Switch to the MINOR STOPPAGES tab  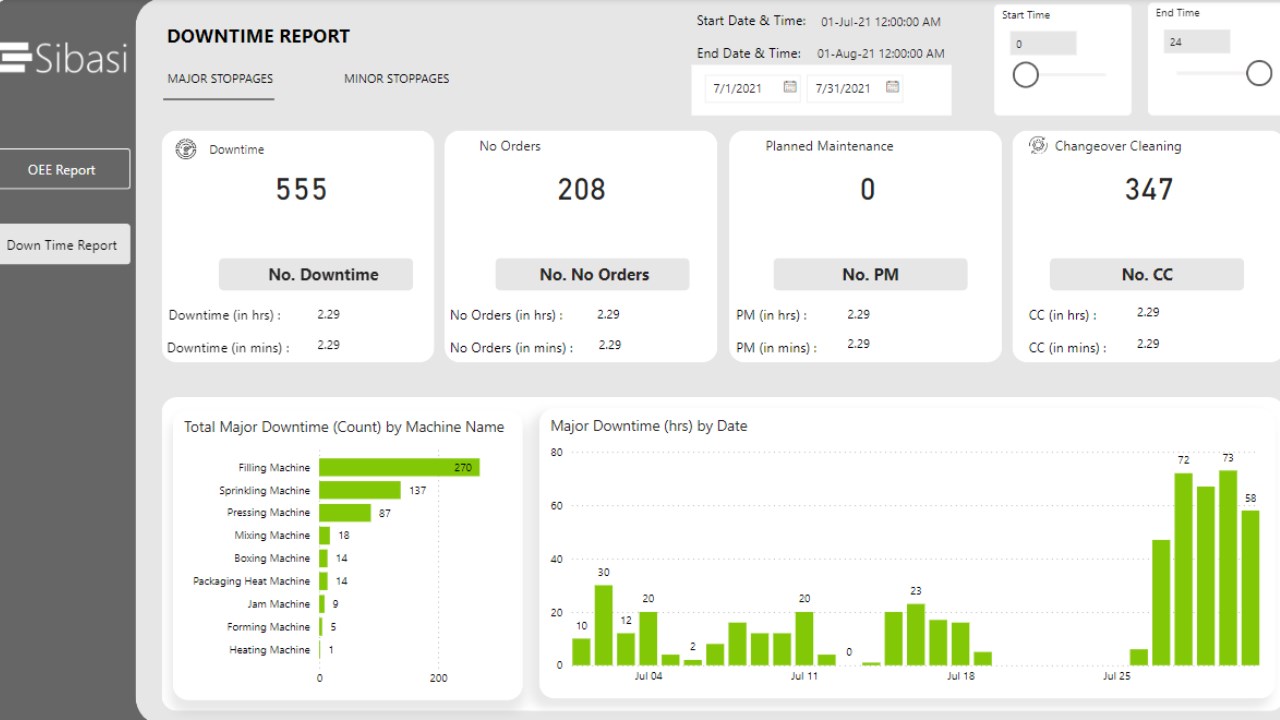point(397,79)
